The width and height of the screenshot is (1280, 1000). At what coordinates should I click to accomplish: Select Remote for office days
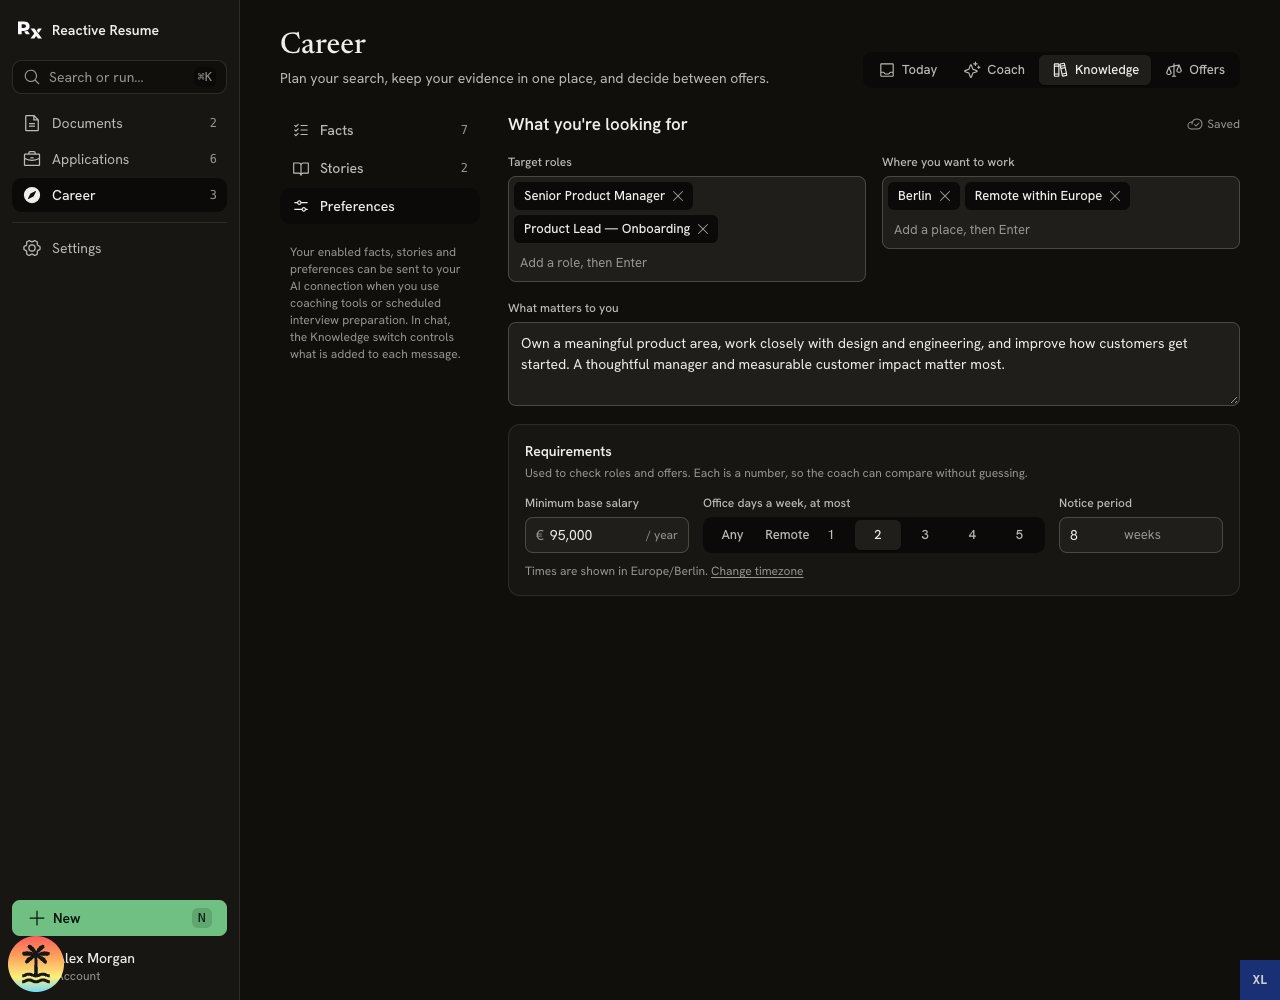(x=787, y=535)
